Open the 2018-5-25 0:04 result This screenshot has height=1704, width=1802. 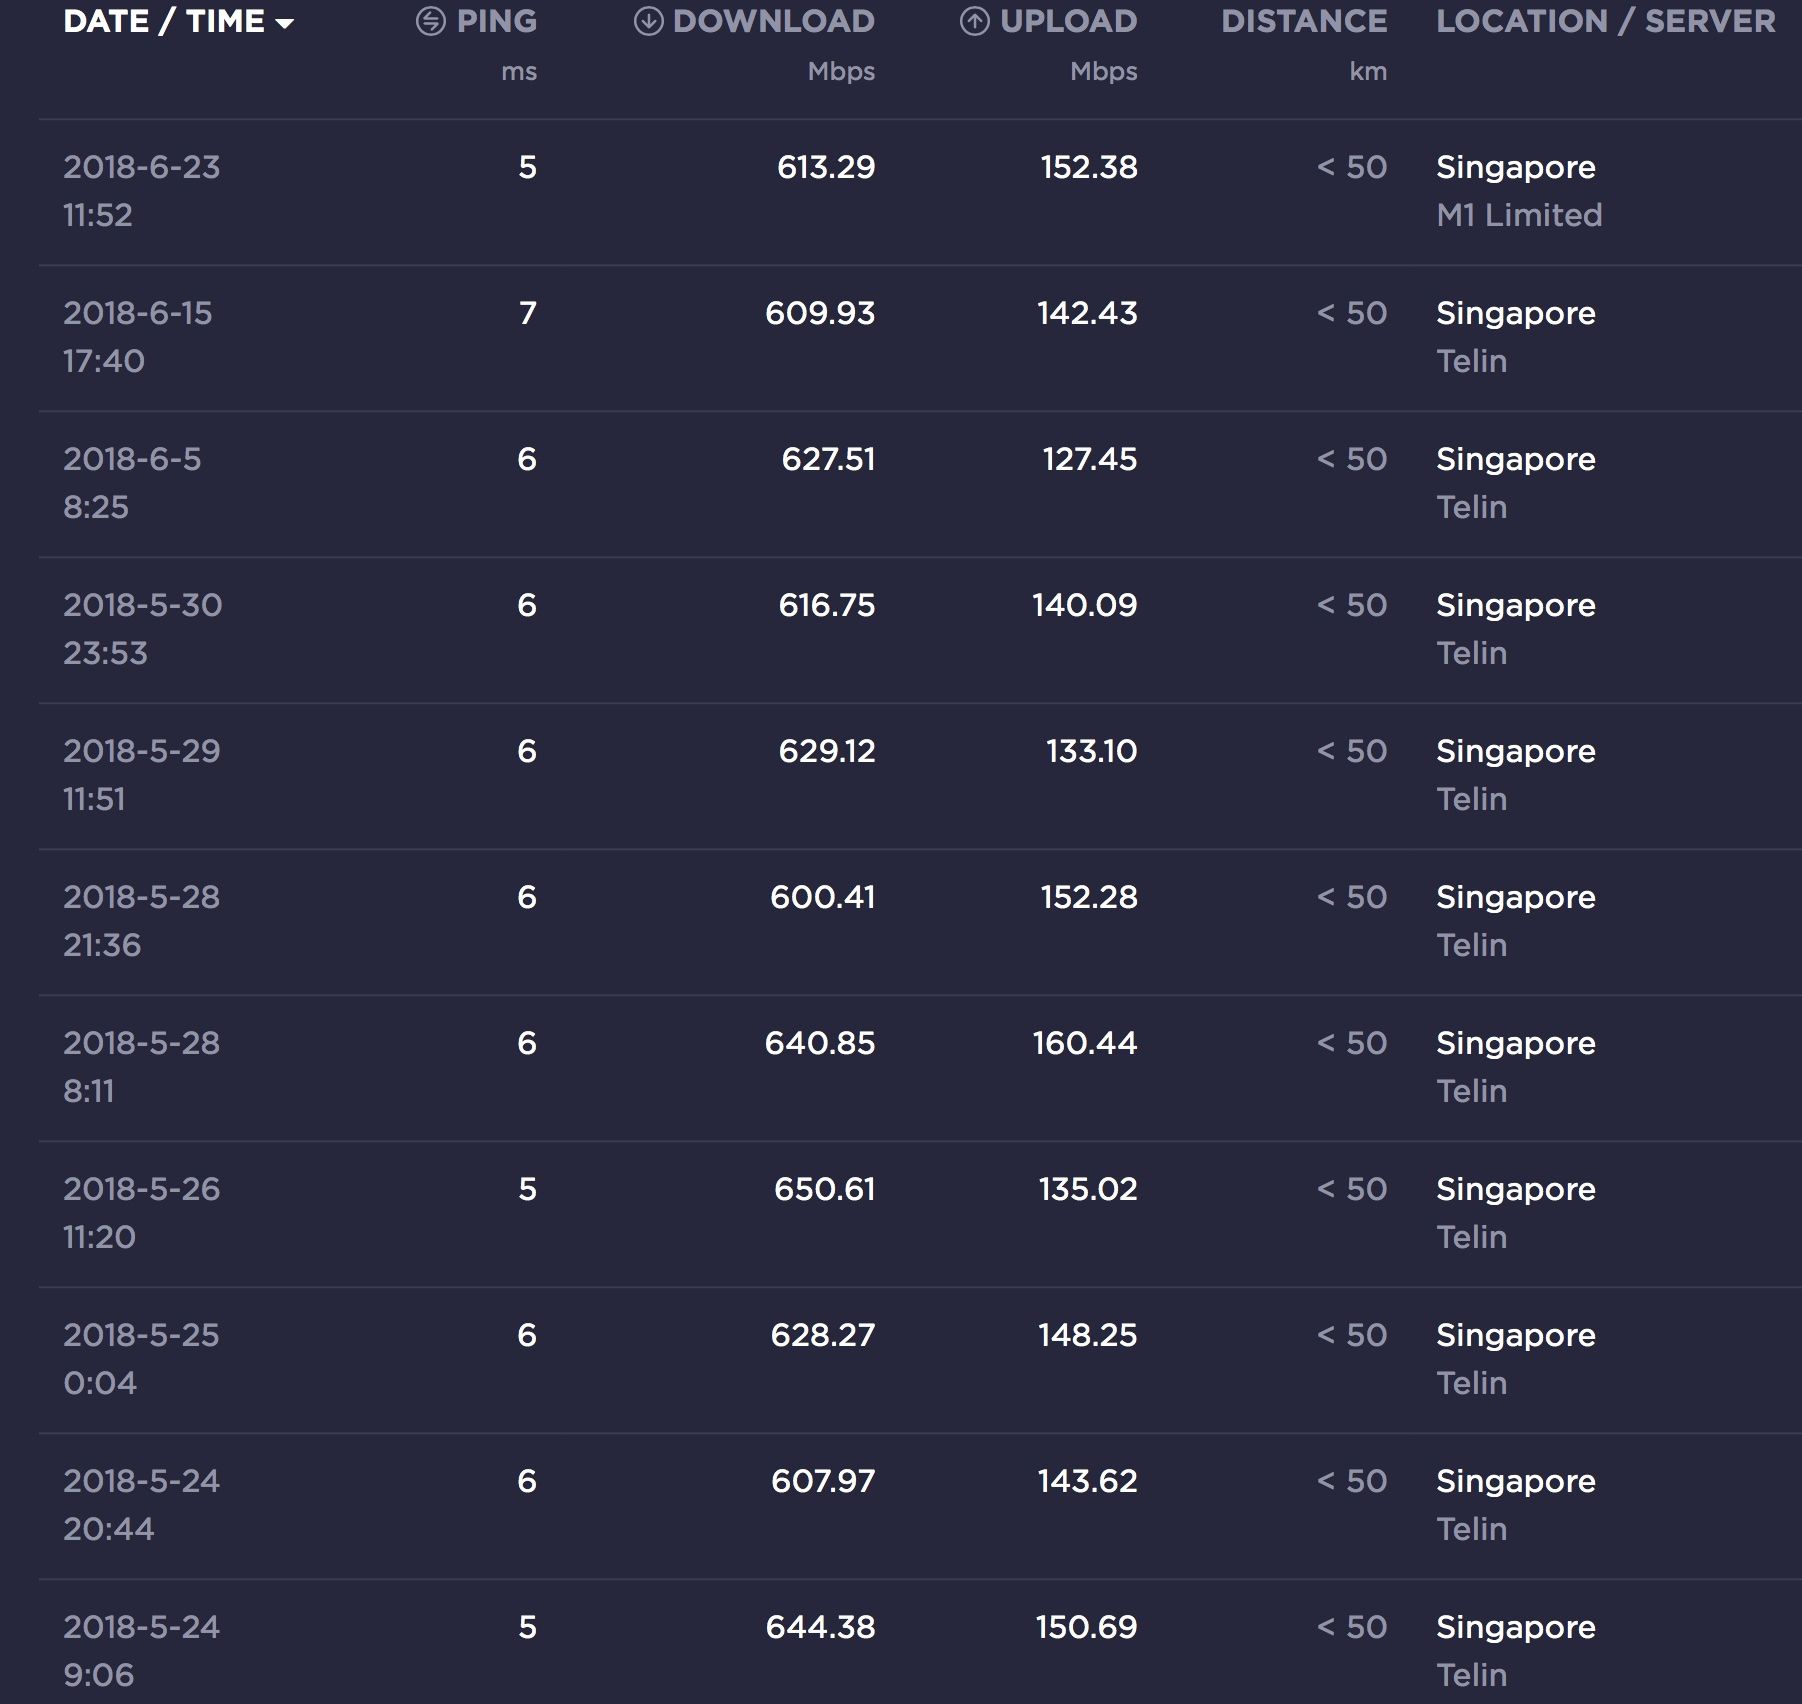tap(141, 1358)
